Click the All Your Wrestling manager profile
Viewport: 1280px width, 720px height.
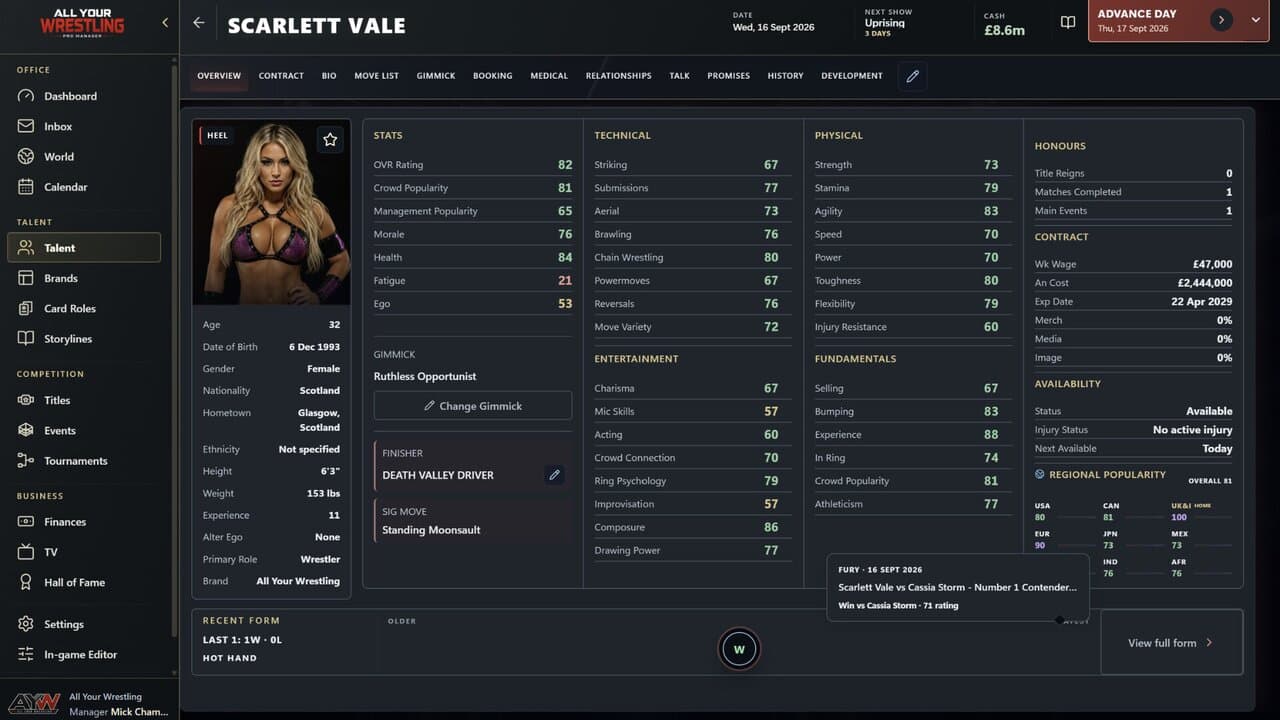[89, 704]
